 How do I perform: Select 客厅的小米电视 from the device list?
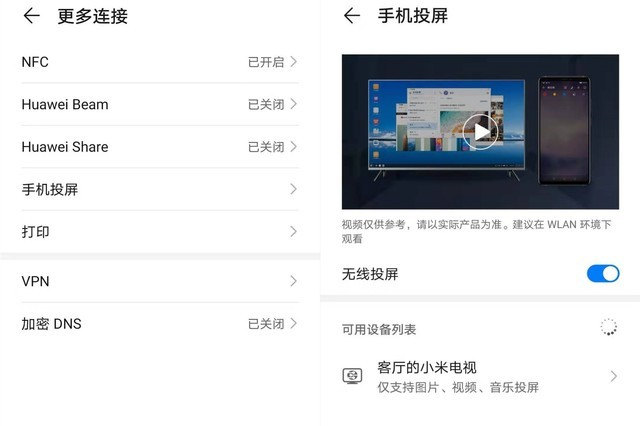(480, 376)
